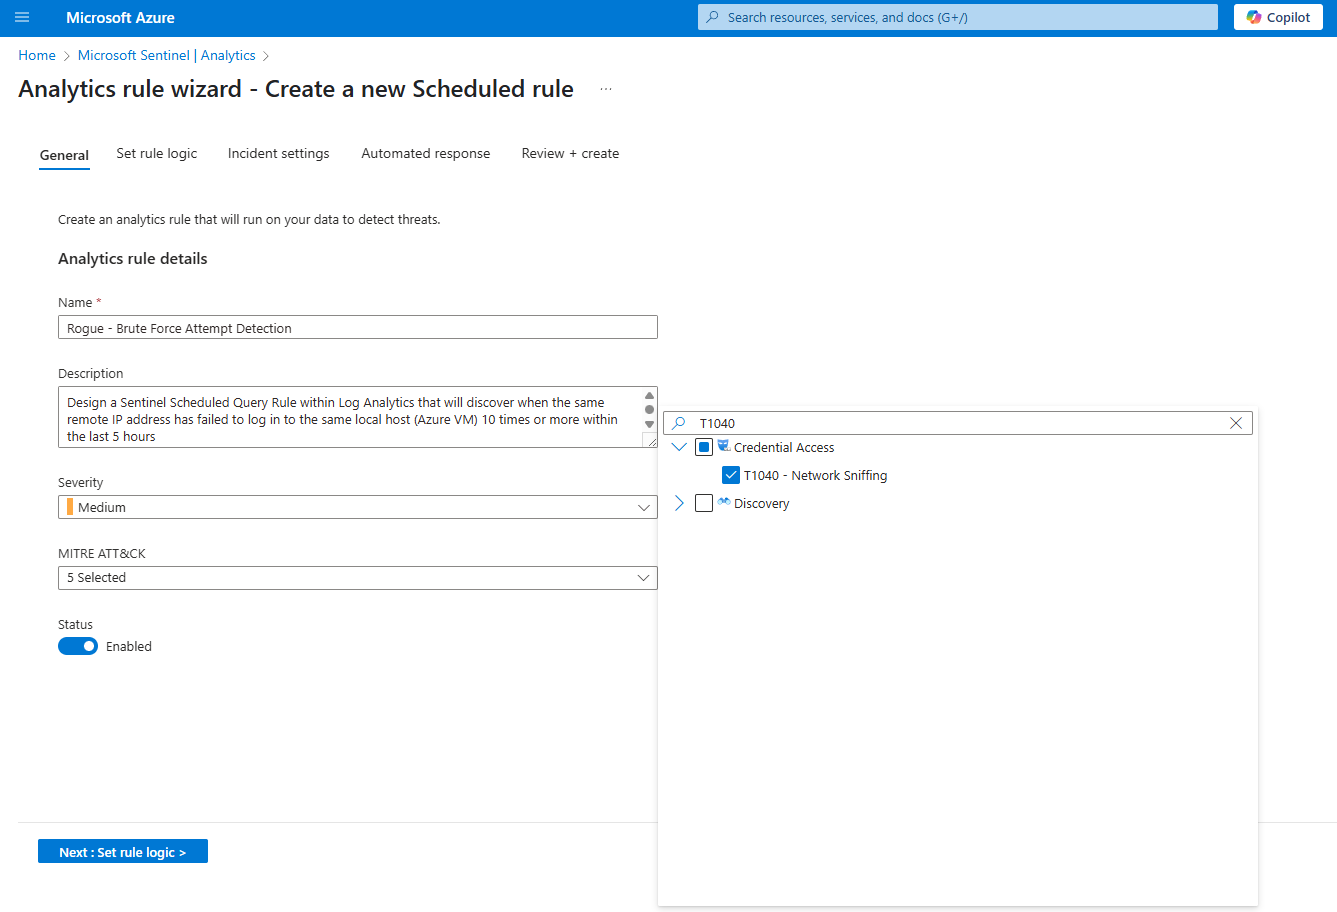Jump to the Review + create tab
Image resolution: width=1337 pixels, height=912 pixels.
[x=570, y=153]
